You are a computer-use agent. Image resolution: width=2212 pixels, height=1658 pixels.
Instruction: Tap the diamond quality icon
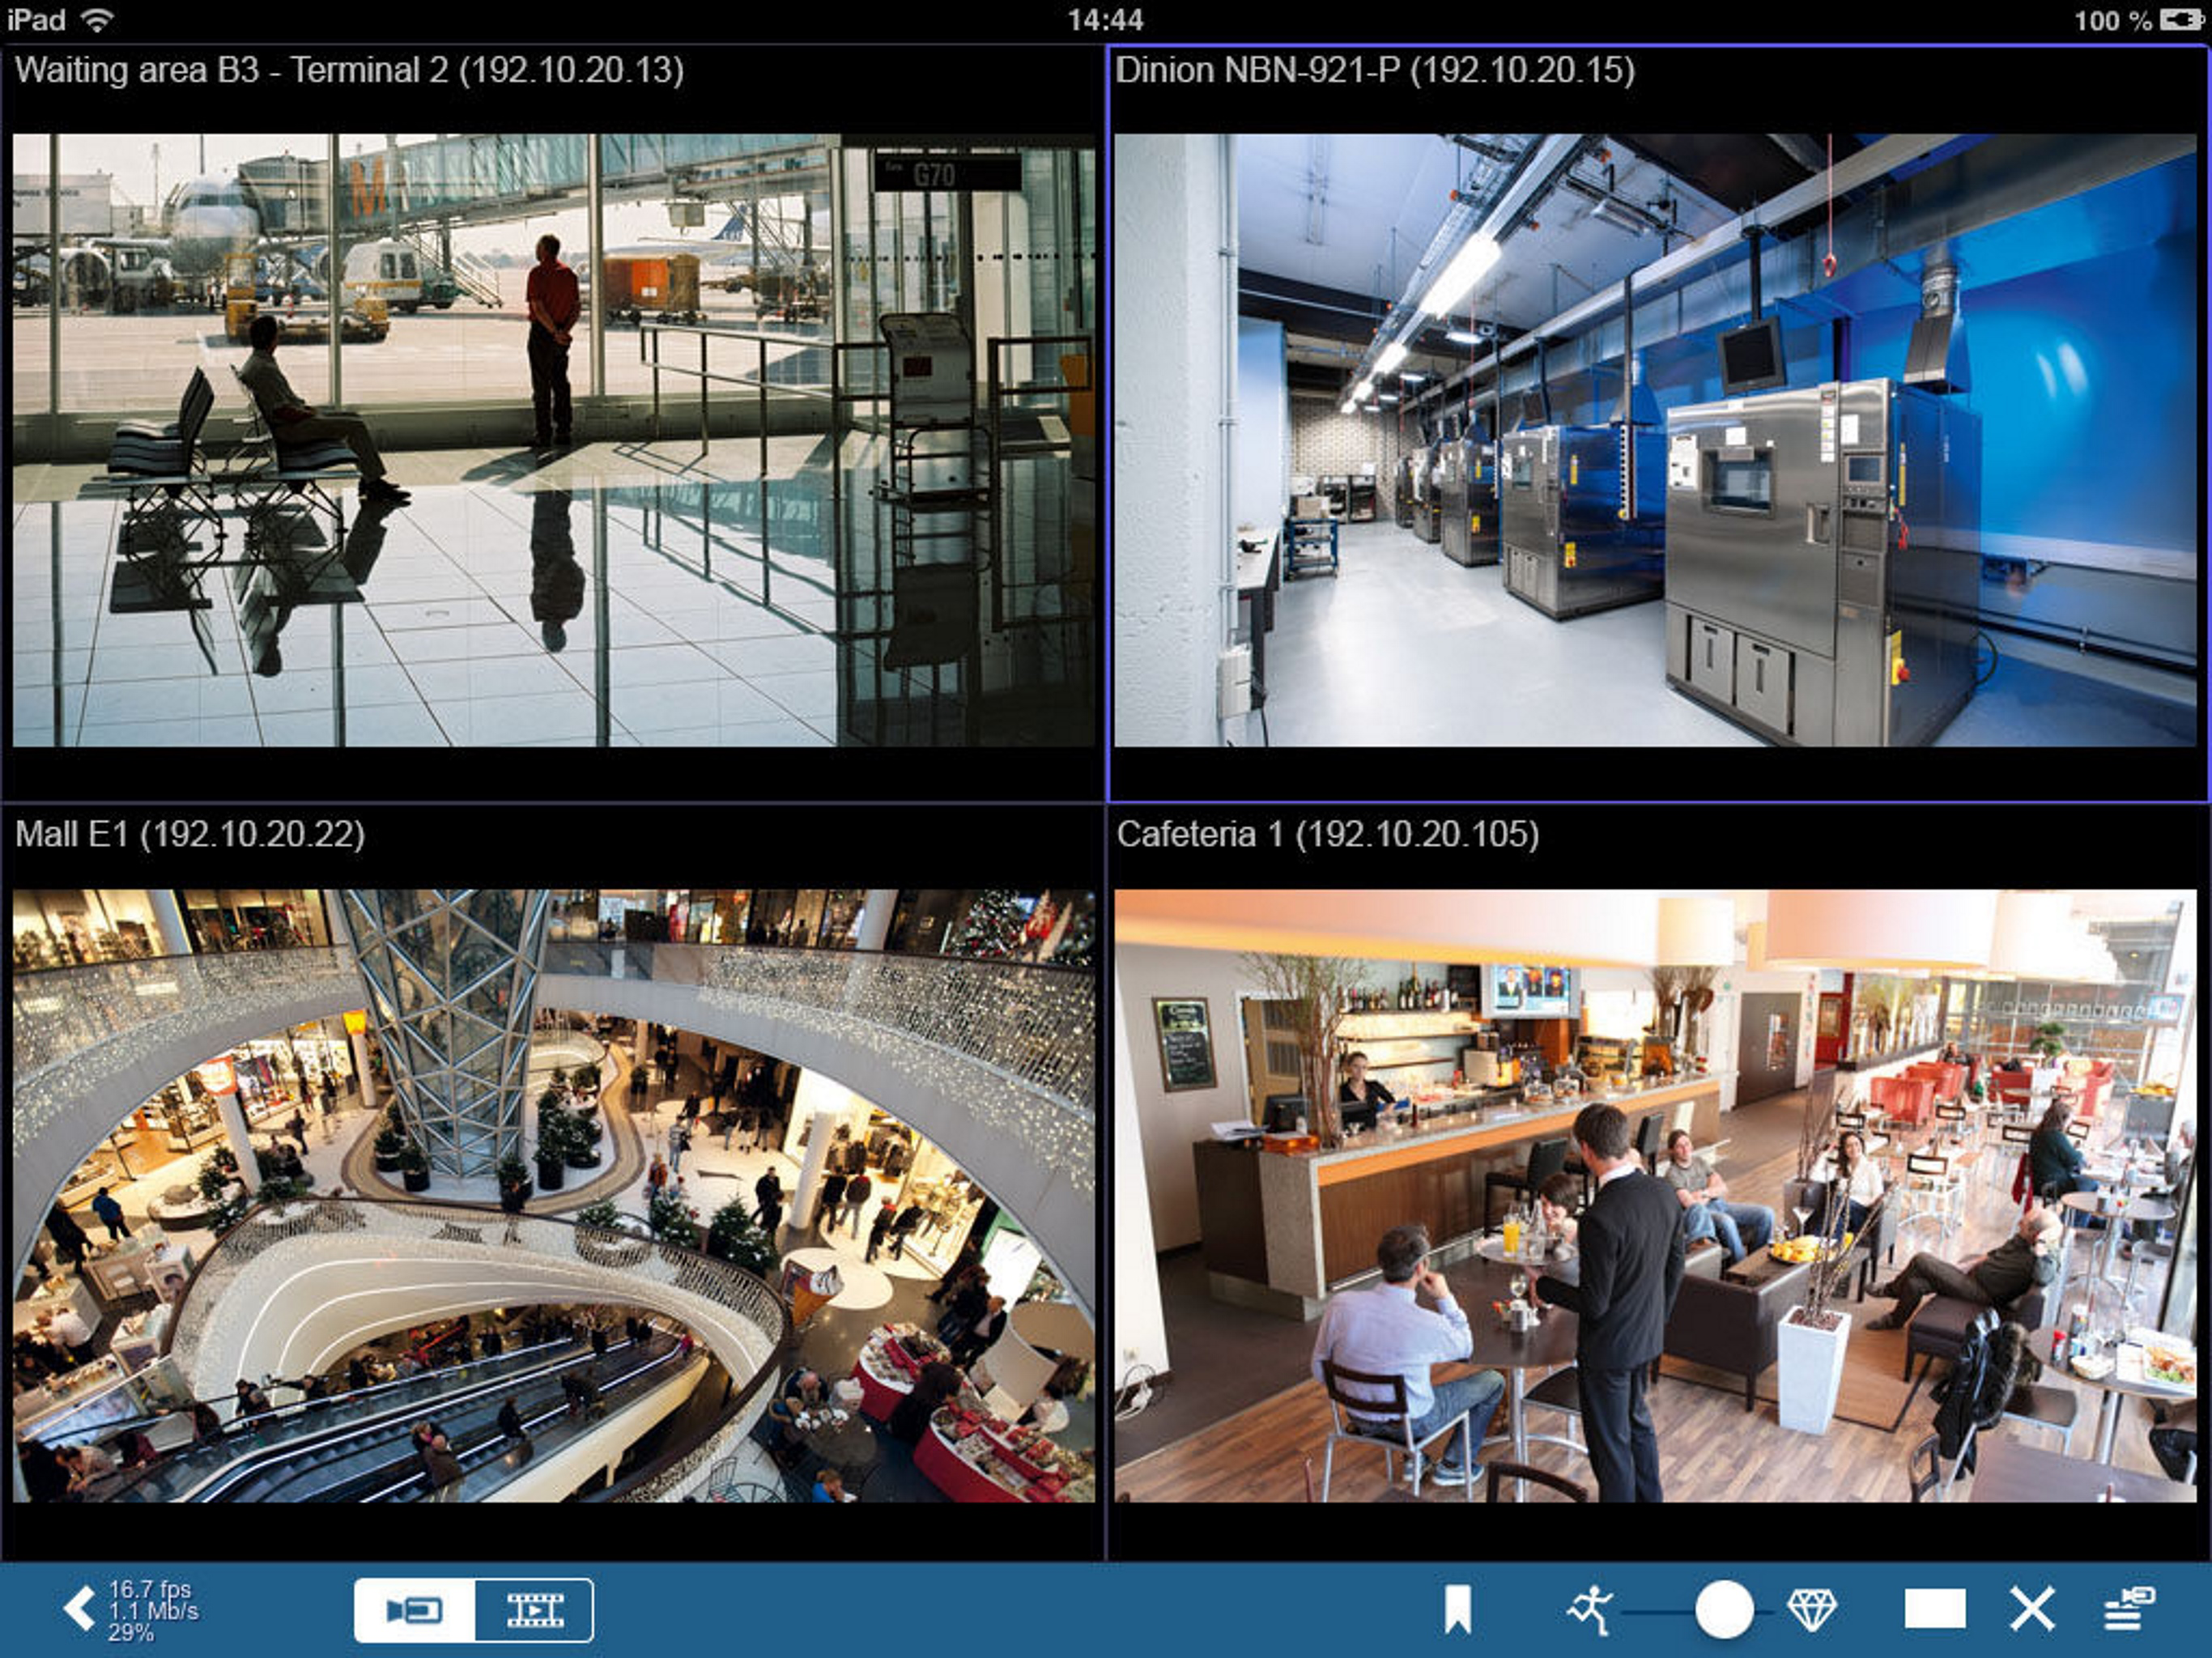click(x=1811, y=1610)
